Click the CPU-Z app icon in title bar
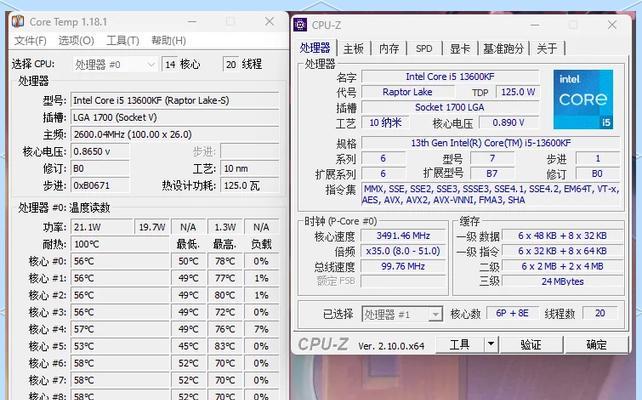Viewport: 642px width, 400px height. (300, 25)
